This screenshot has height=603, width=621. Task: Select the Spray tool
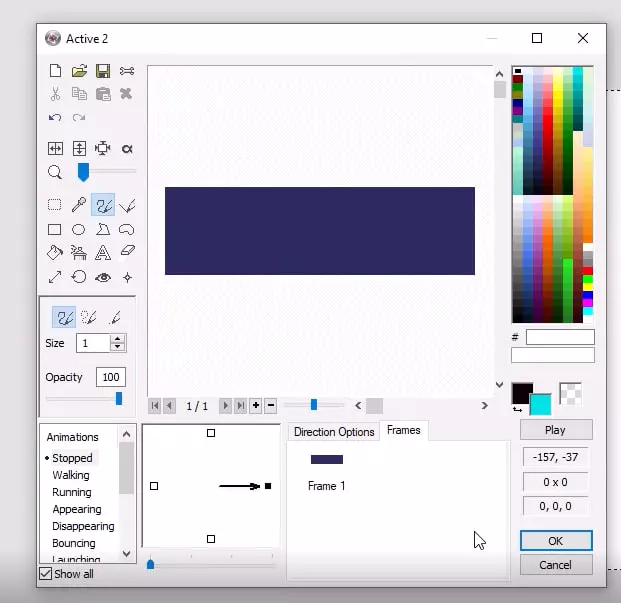pos(78,253)
